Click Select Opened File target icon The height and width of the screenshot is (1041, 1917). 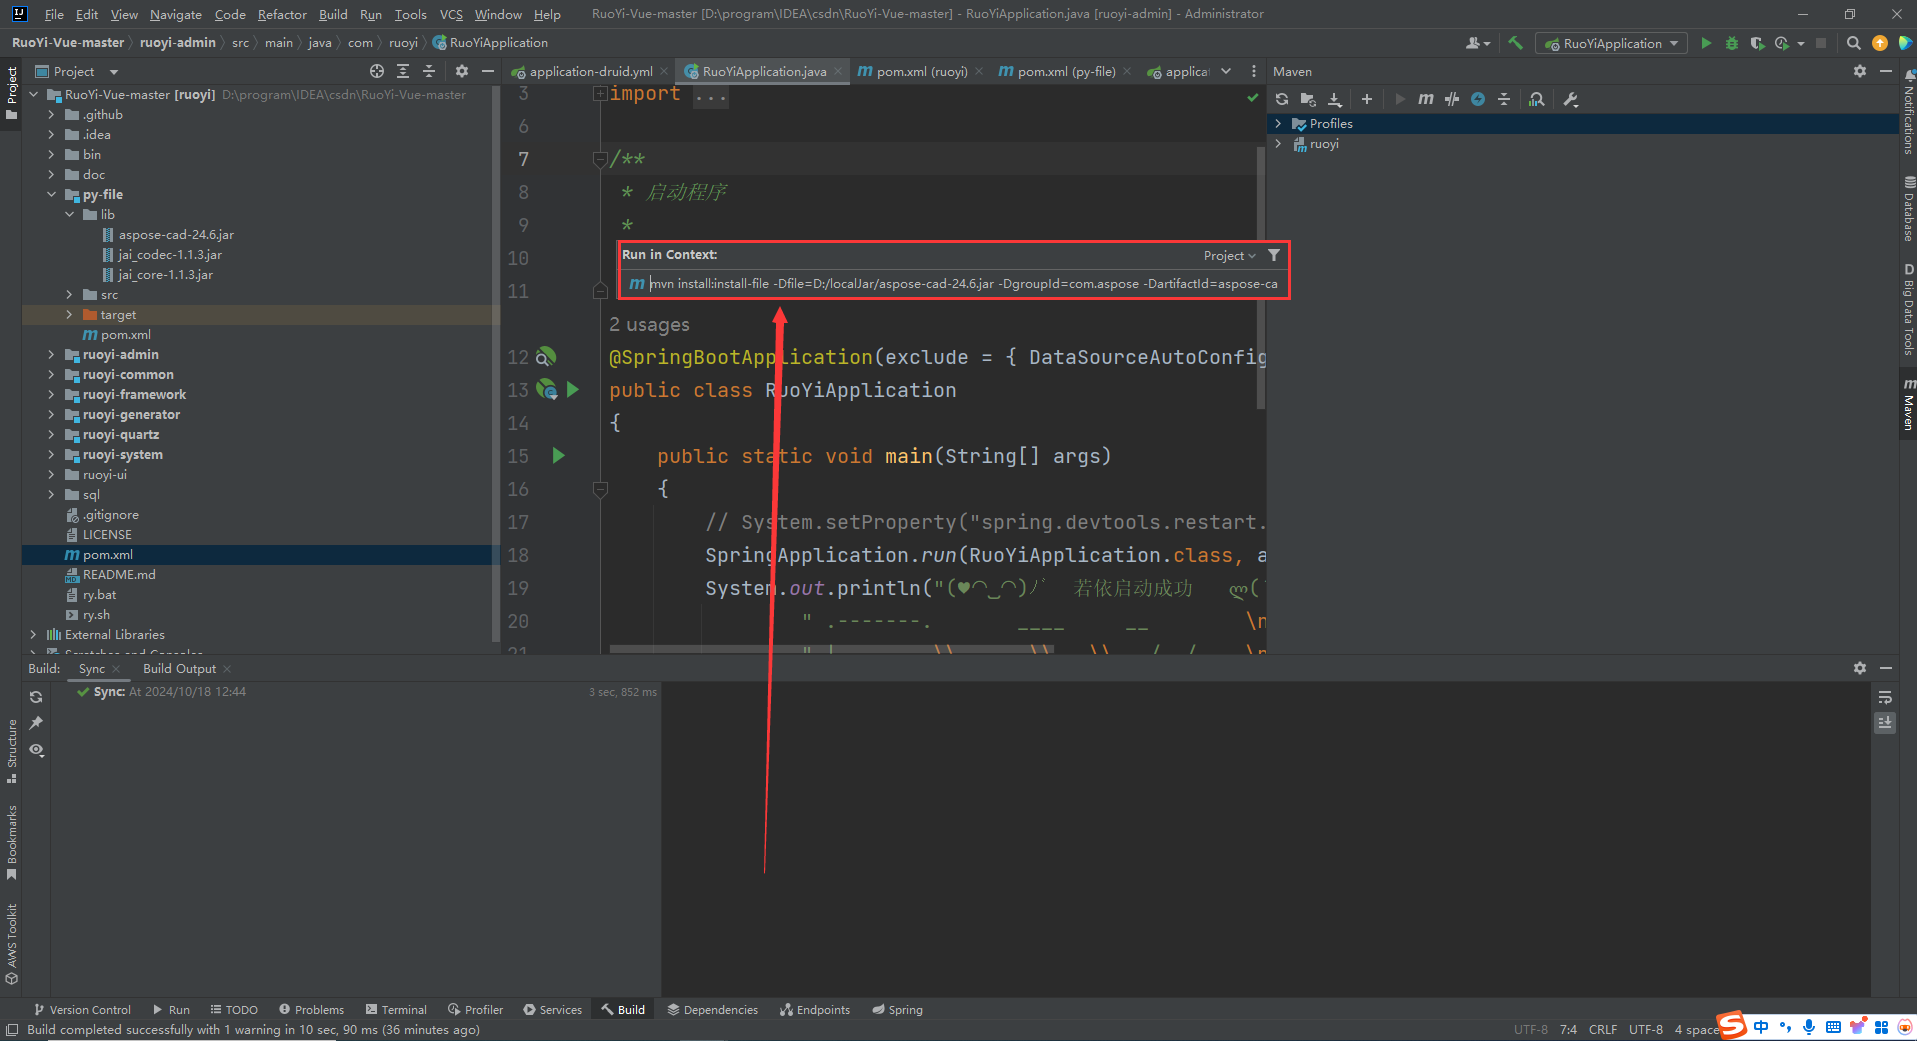tap(376, 71)
